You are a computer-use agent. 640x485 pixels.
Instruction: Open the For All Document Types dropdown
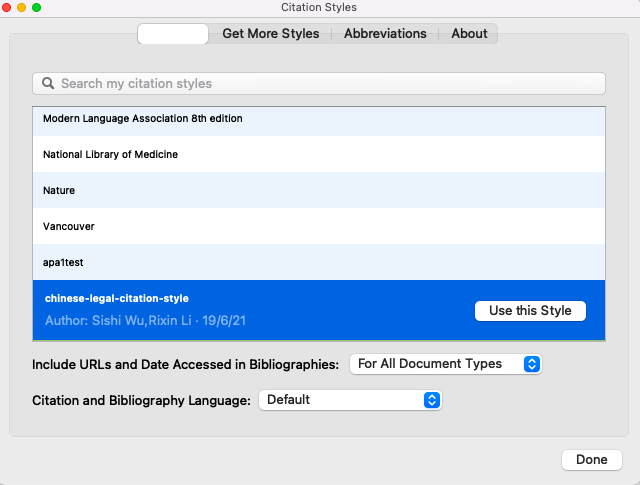445,364
